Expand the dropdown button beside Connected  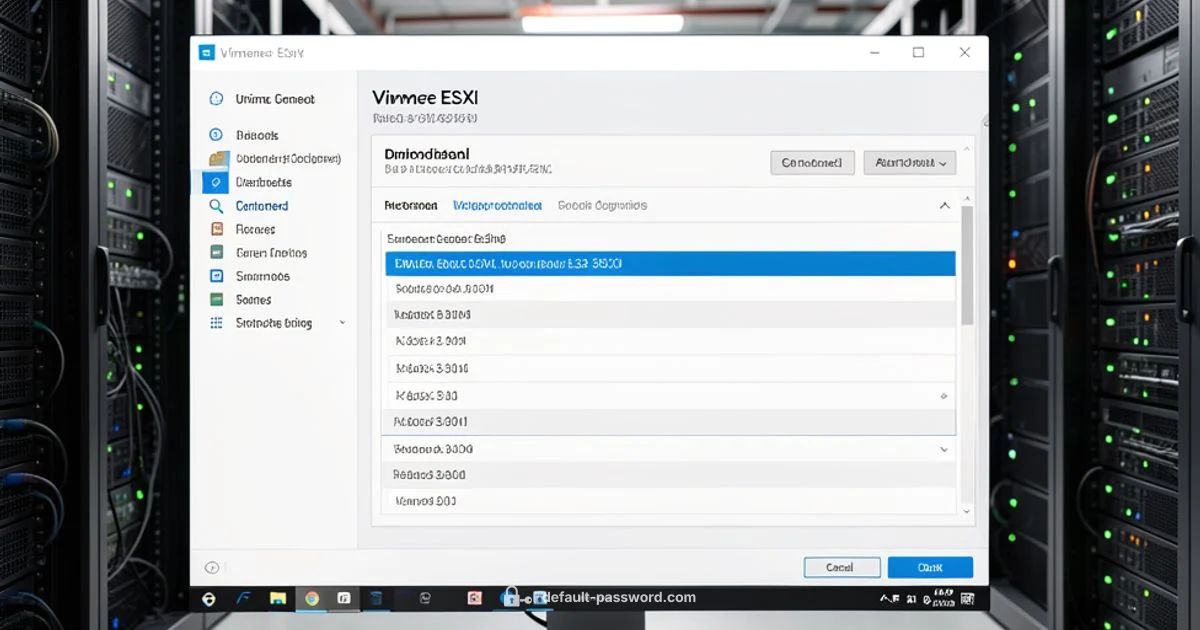coord(908,162)
